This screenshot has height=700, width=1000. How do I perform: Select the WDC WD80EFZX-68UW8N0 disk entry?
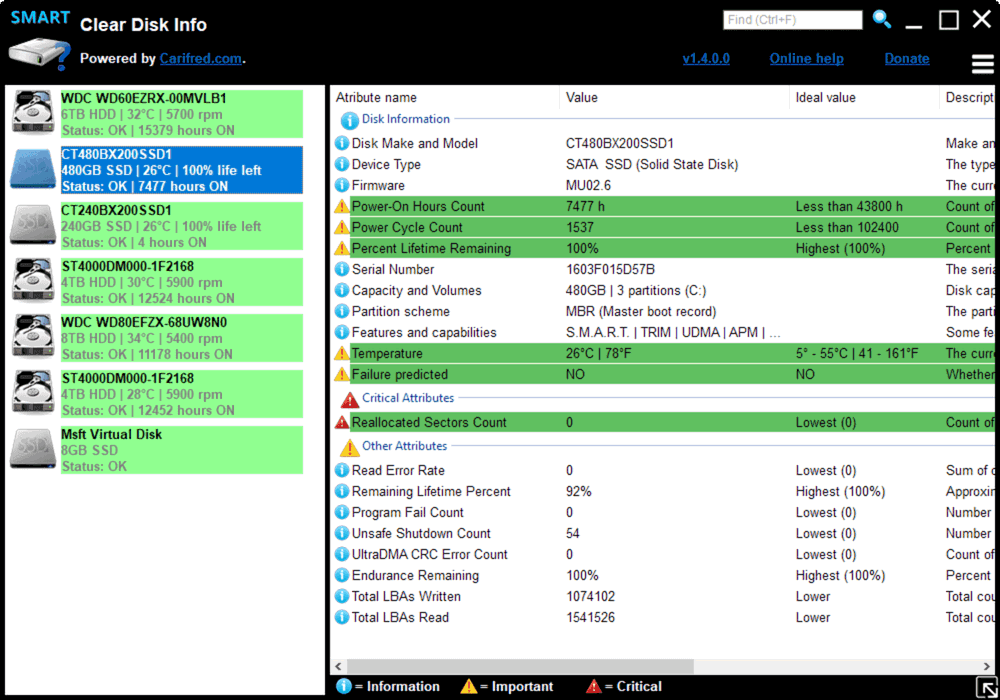click(x=182, y=339)
